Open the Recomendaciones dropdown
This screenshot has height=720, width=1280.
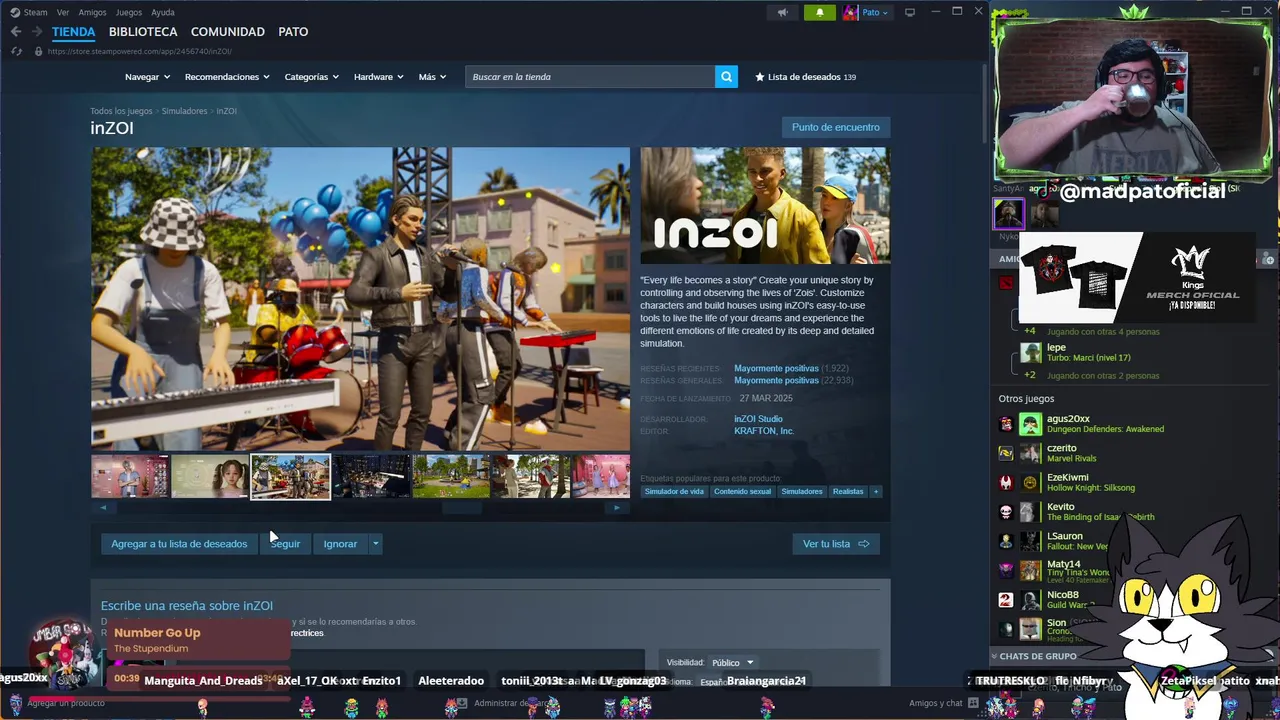[x=228, y=77]
